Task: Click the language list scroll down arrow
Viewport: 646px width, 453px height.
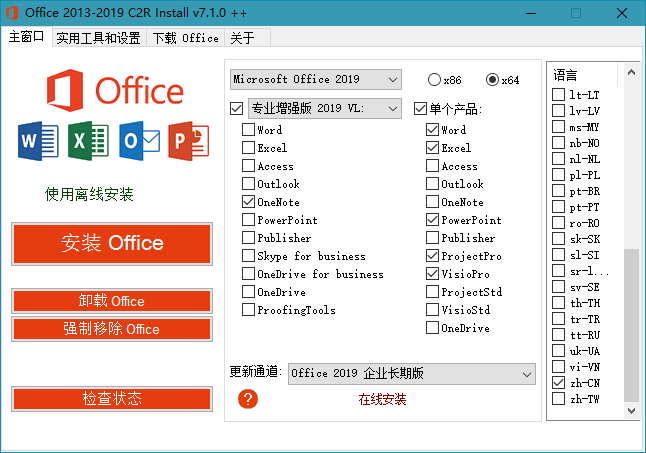Action: (x=631, y=410)
